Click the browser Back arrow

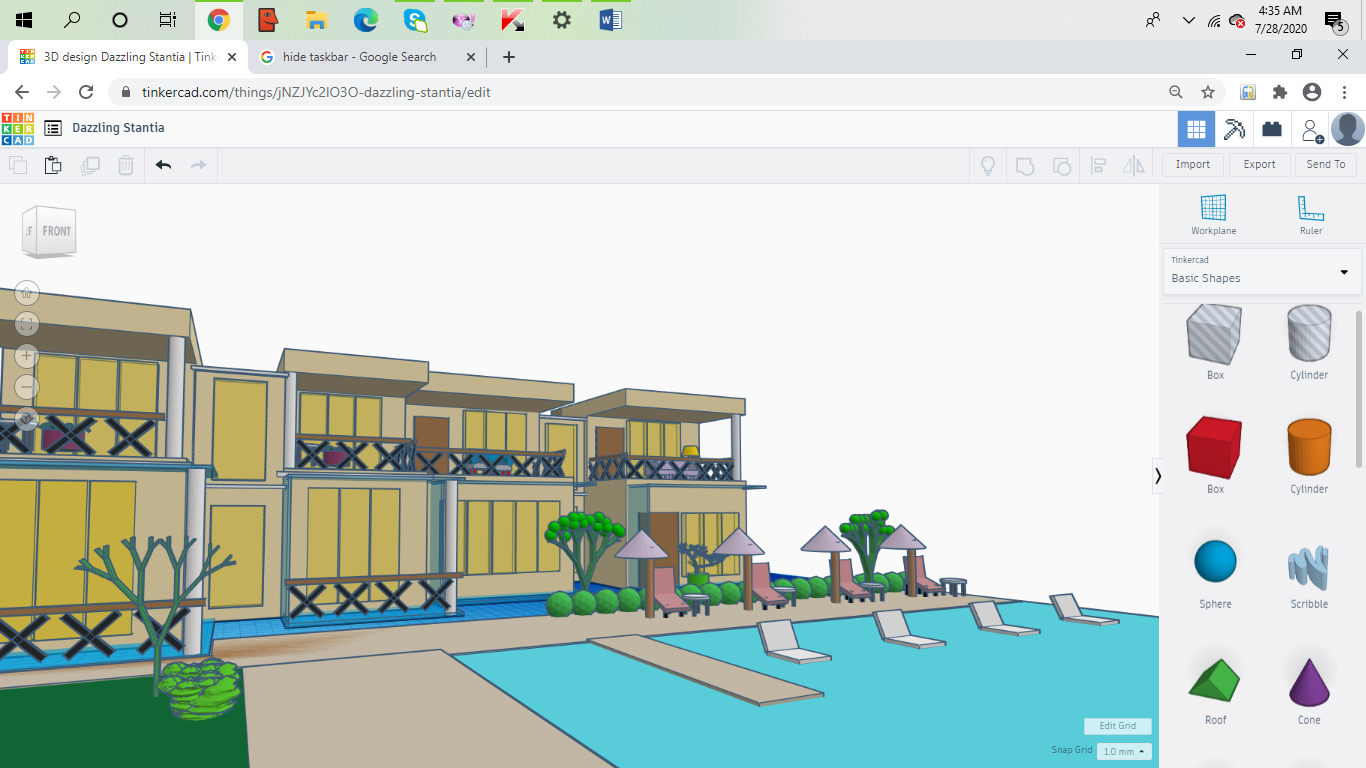tap(22, 92)
